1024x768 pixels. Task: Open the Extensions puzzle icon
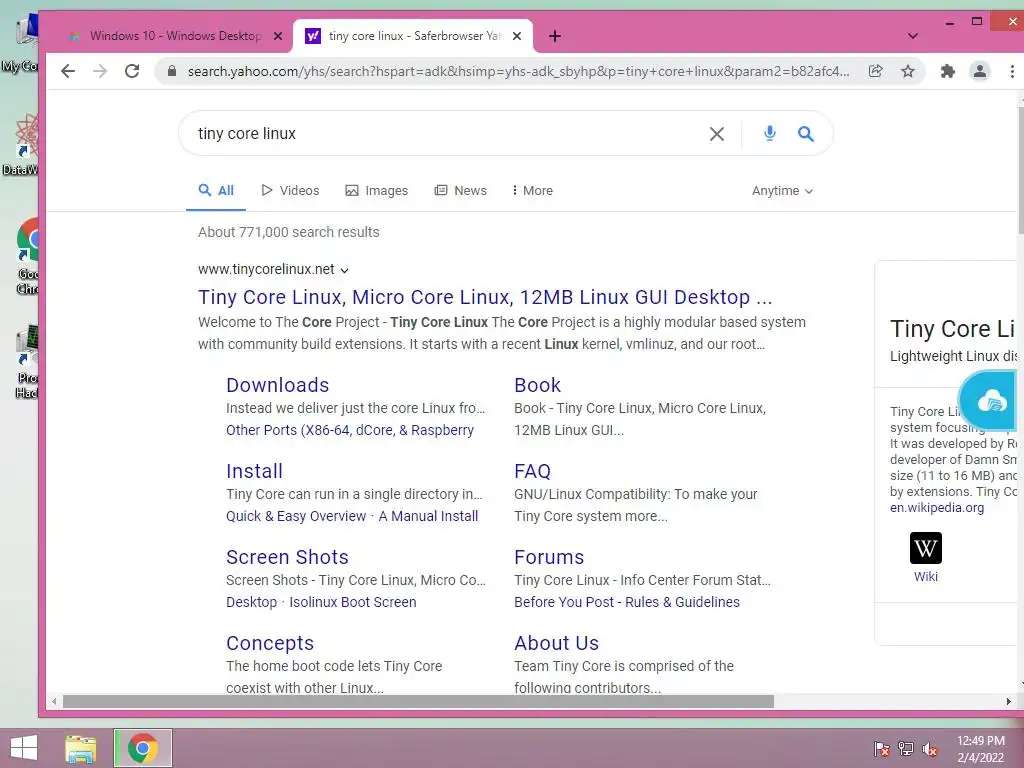(948, 71)
